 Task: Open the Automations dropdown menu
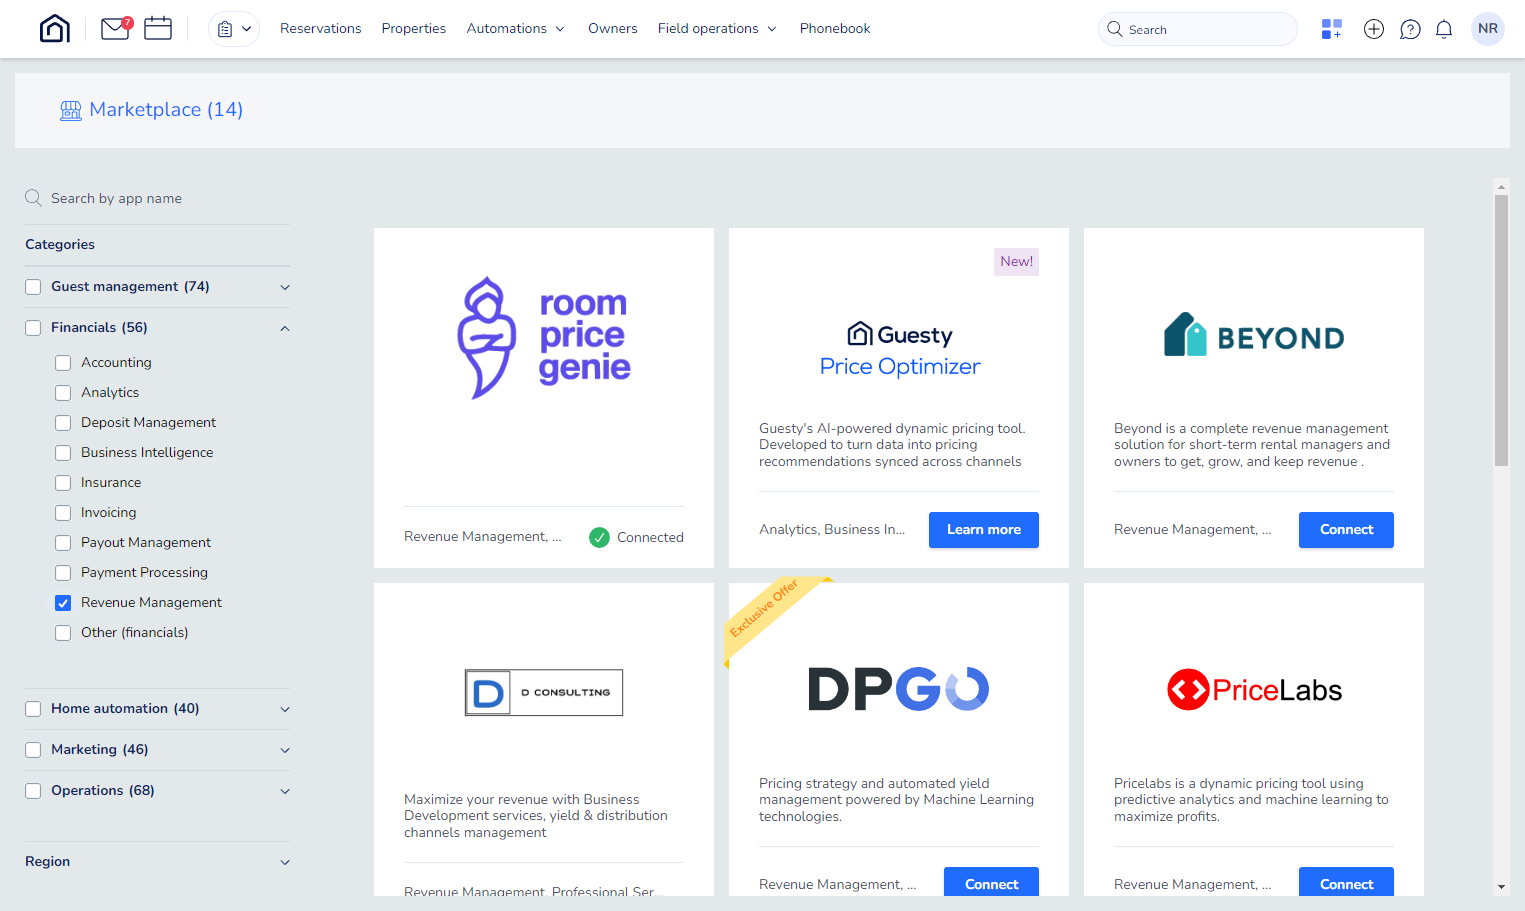click(516, 28)
